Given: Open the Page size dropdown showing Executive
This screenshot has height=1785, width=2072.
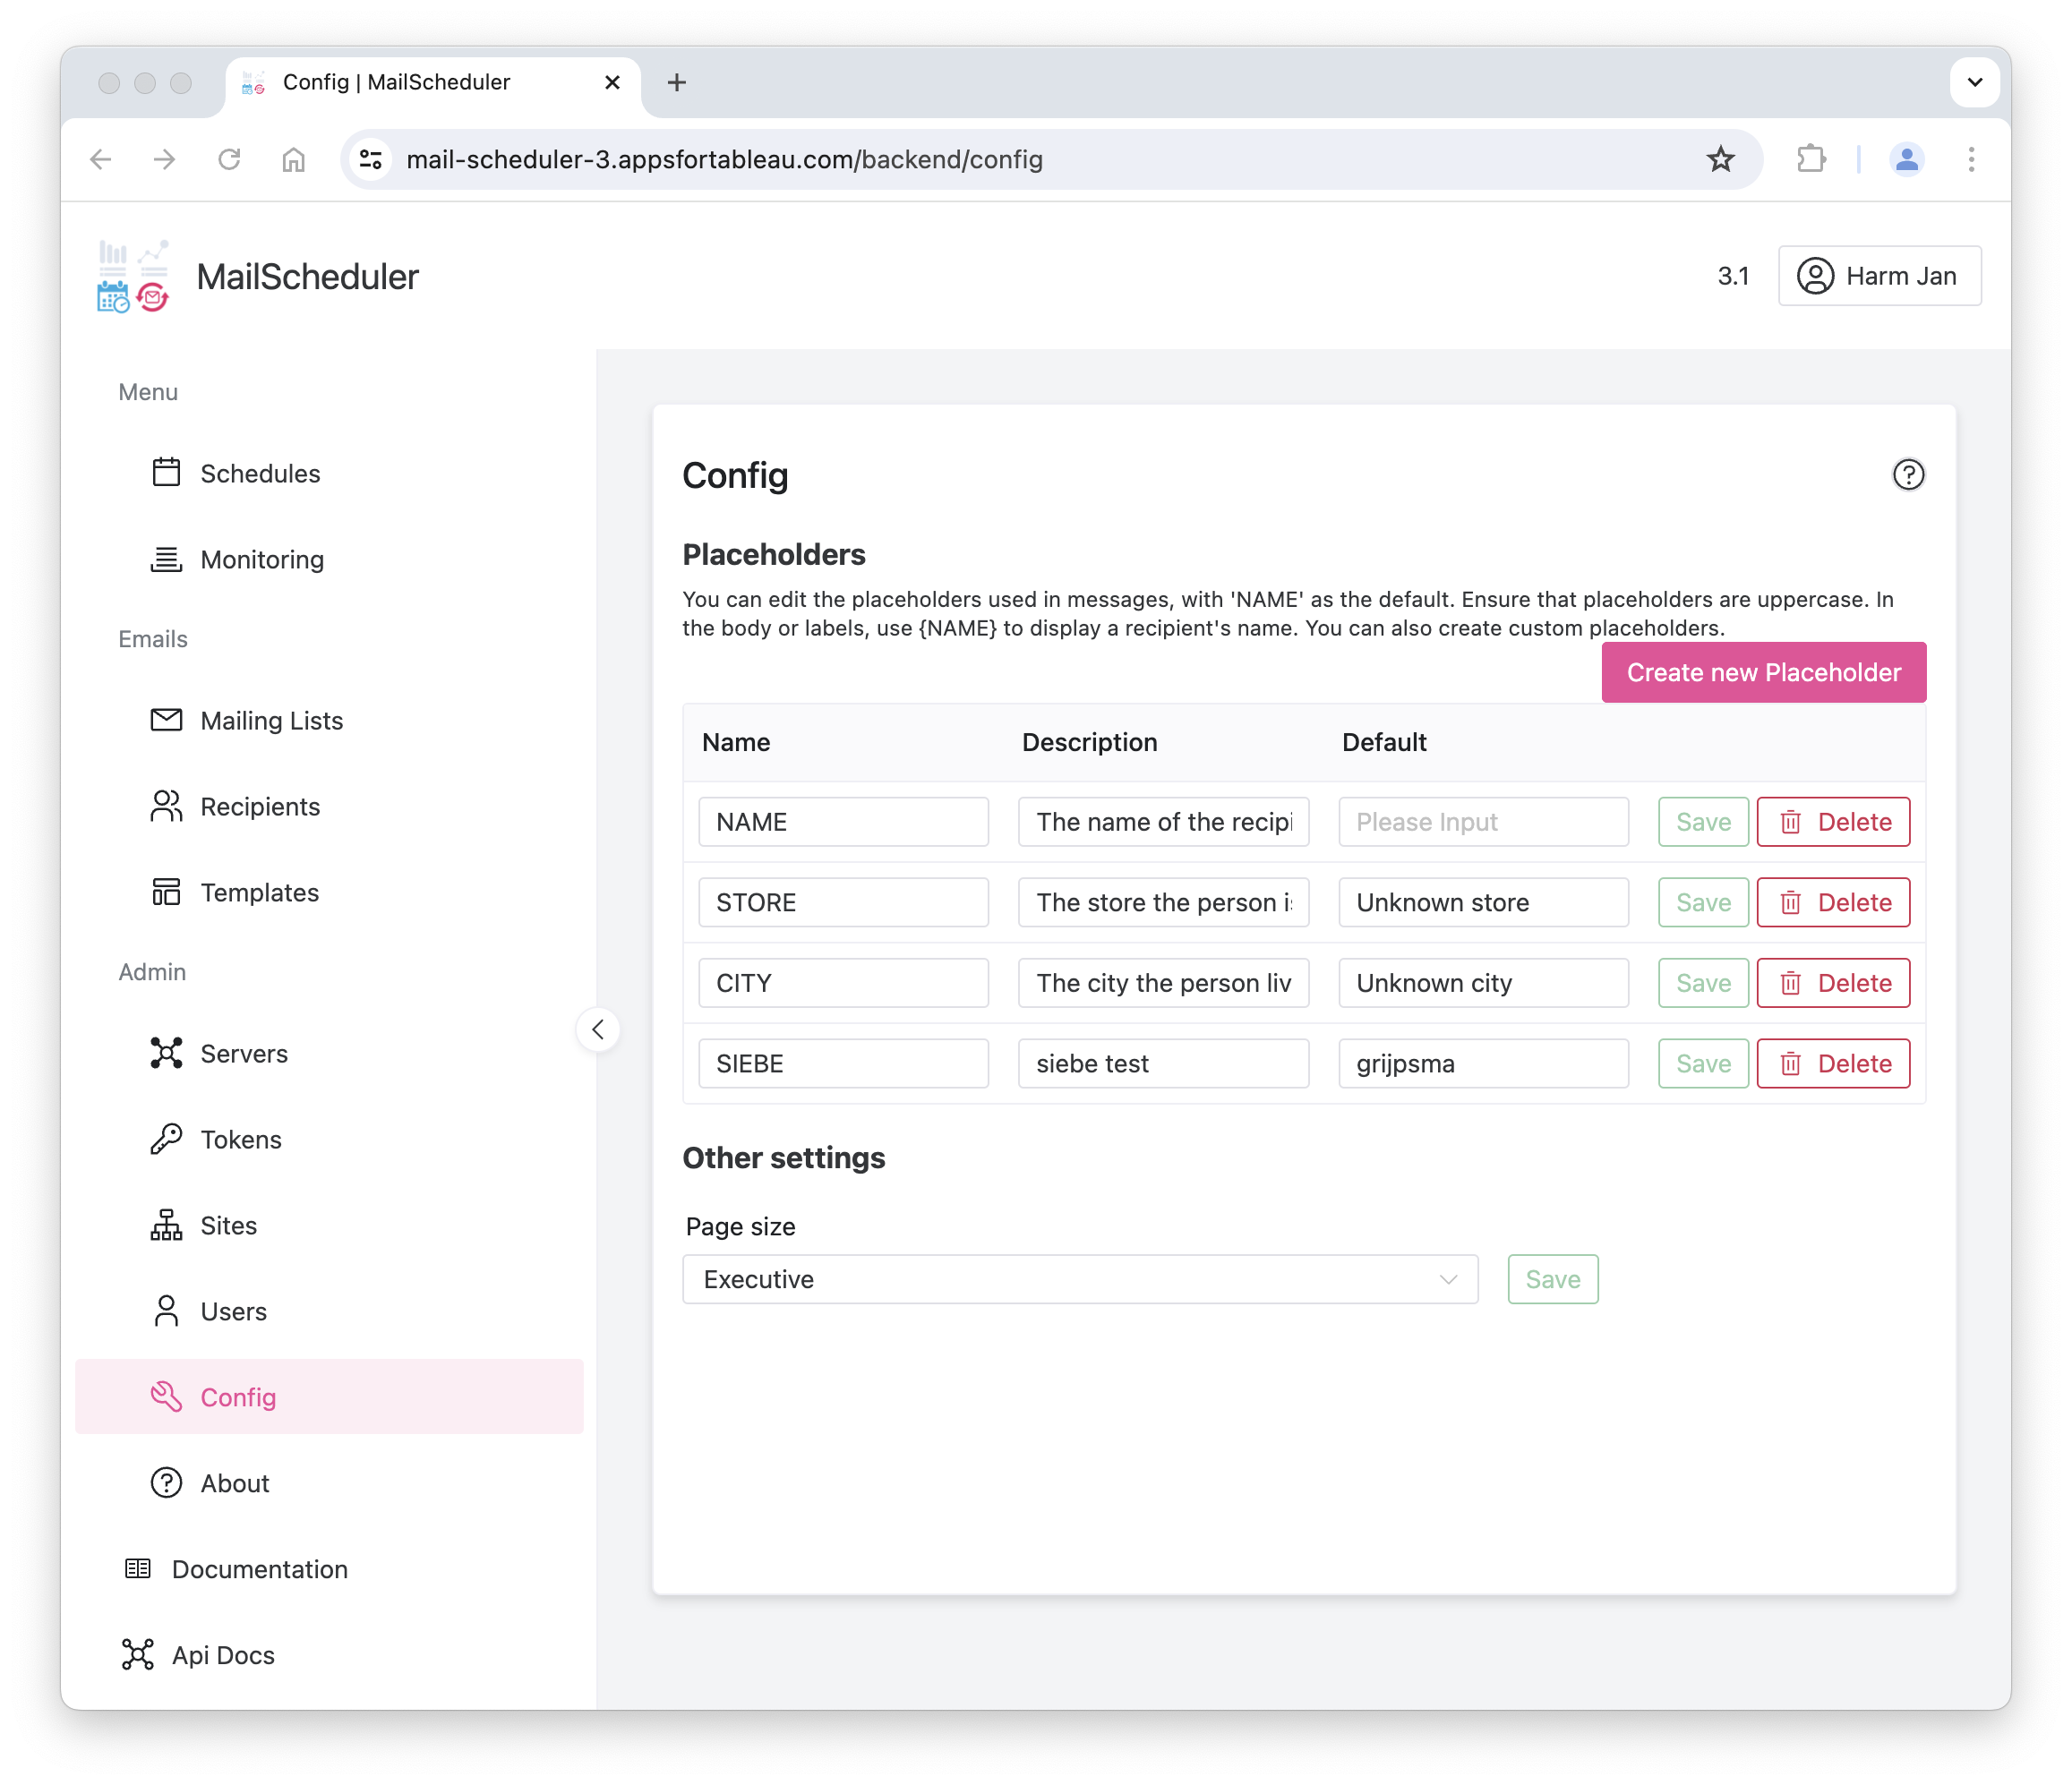Looking at the screenshot, I should [1079, 1279].
